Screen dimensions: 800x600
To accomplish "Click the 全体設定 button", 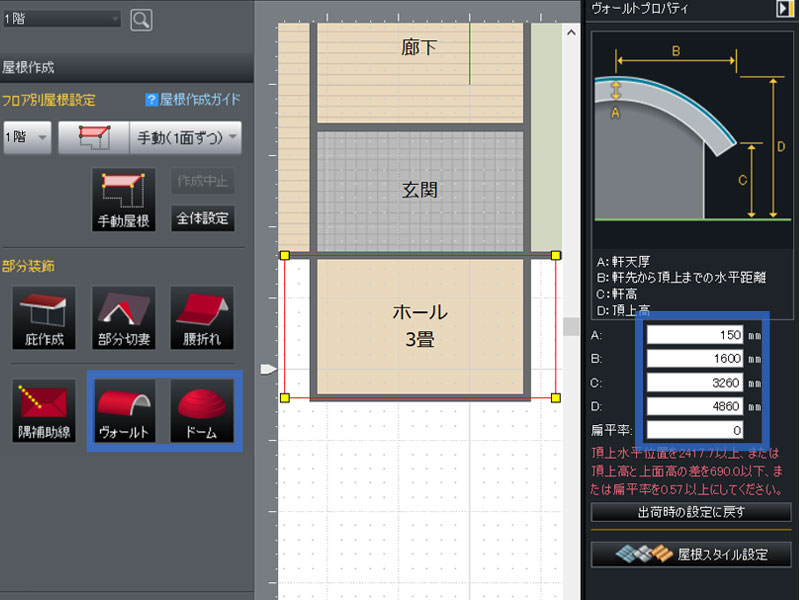I will (202, 218).
